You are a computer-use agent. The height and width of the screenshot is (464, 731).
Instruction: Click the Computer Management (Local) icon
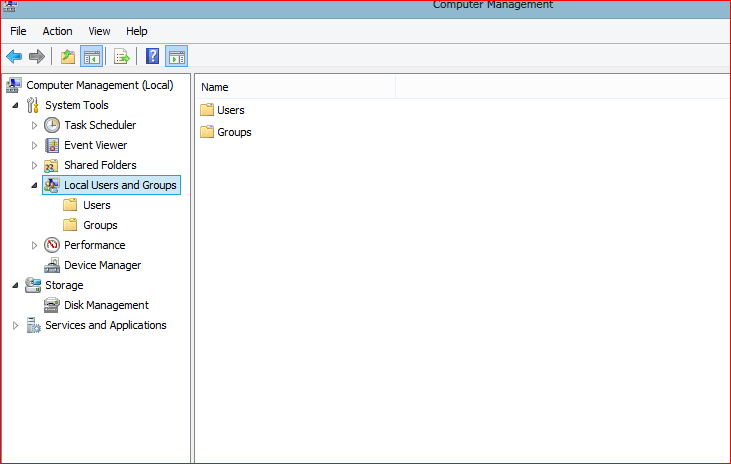tap(14, 85)
